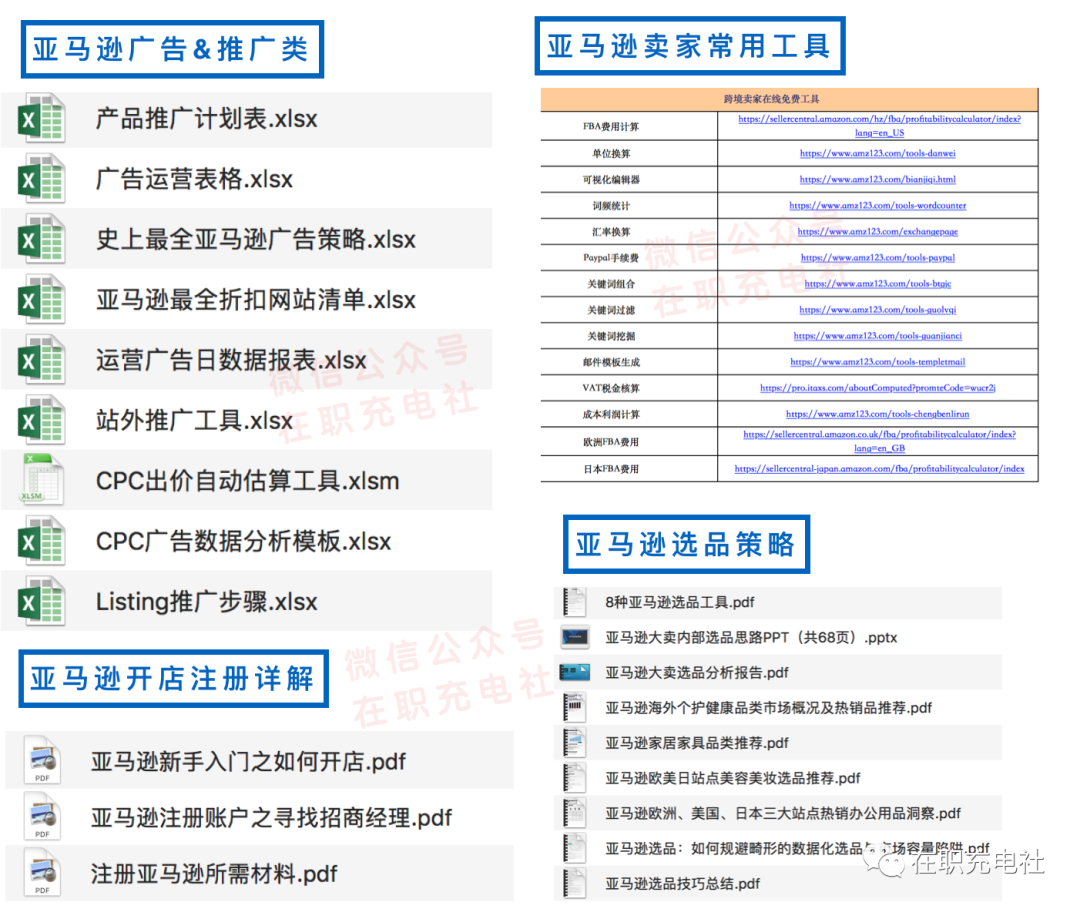Open the Excel icon next to CPC广告数据分析模板.xlsx
1080x909 pixels.
pyautogui.click(x=42, y=541)
